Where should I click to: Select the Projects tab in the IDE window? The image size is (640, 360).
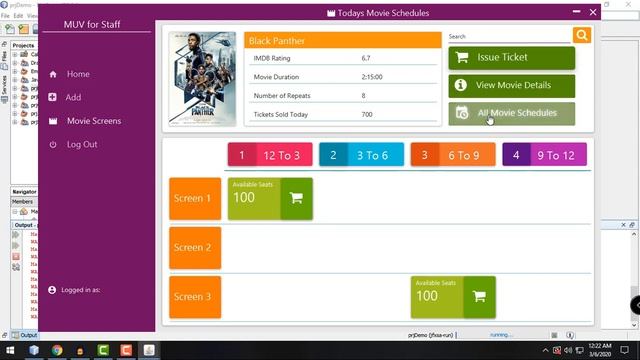point(23,45)
